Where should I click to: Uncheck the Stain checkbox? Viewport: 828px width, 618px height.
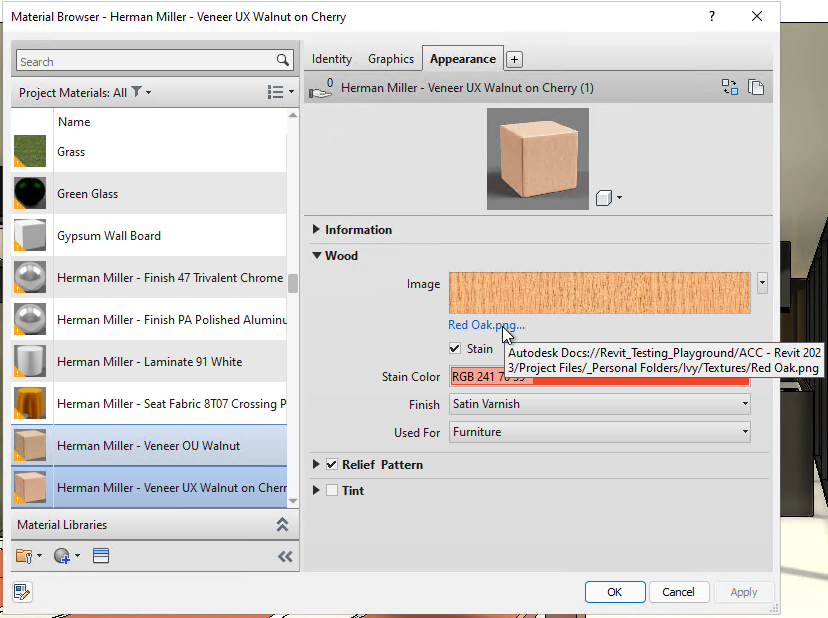pos(455,349)
